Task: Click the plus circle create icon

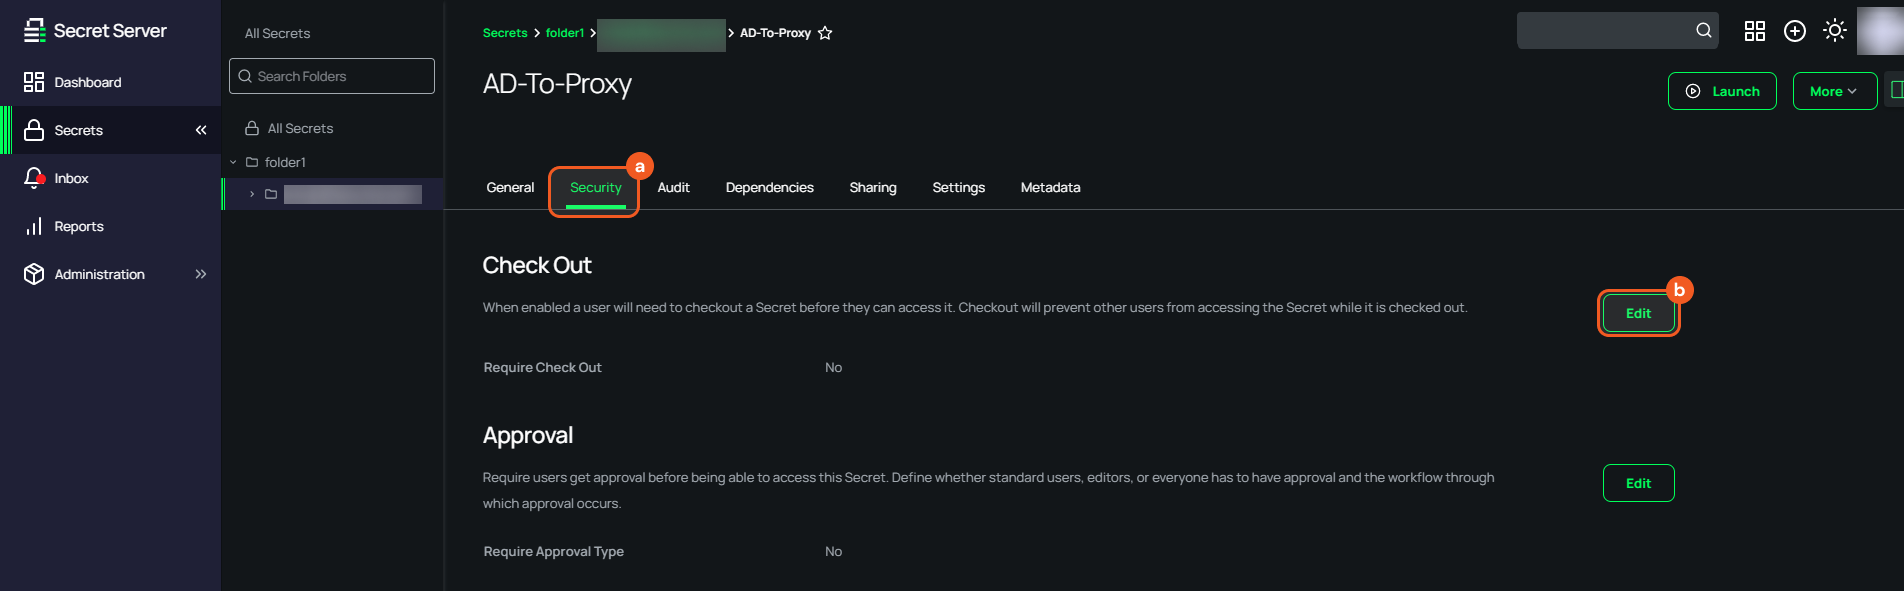Action: coord(1795,31)
